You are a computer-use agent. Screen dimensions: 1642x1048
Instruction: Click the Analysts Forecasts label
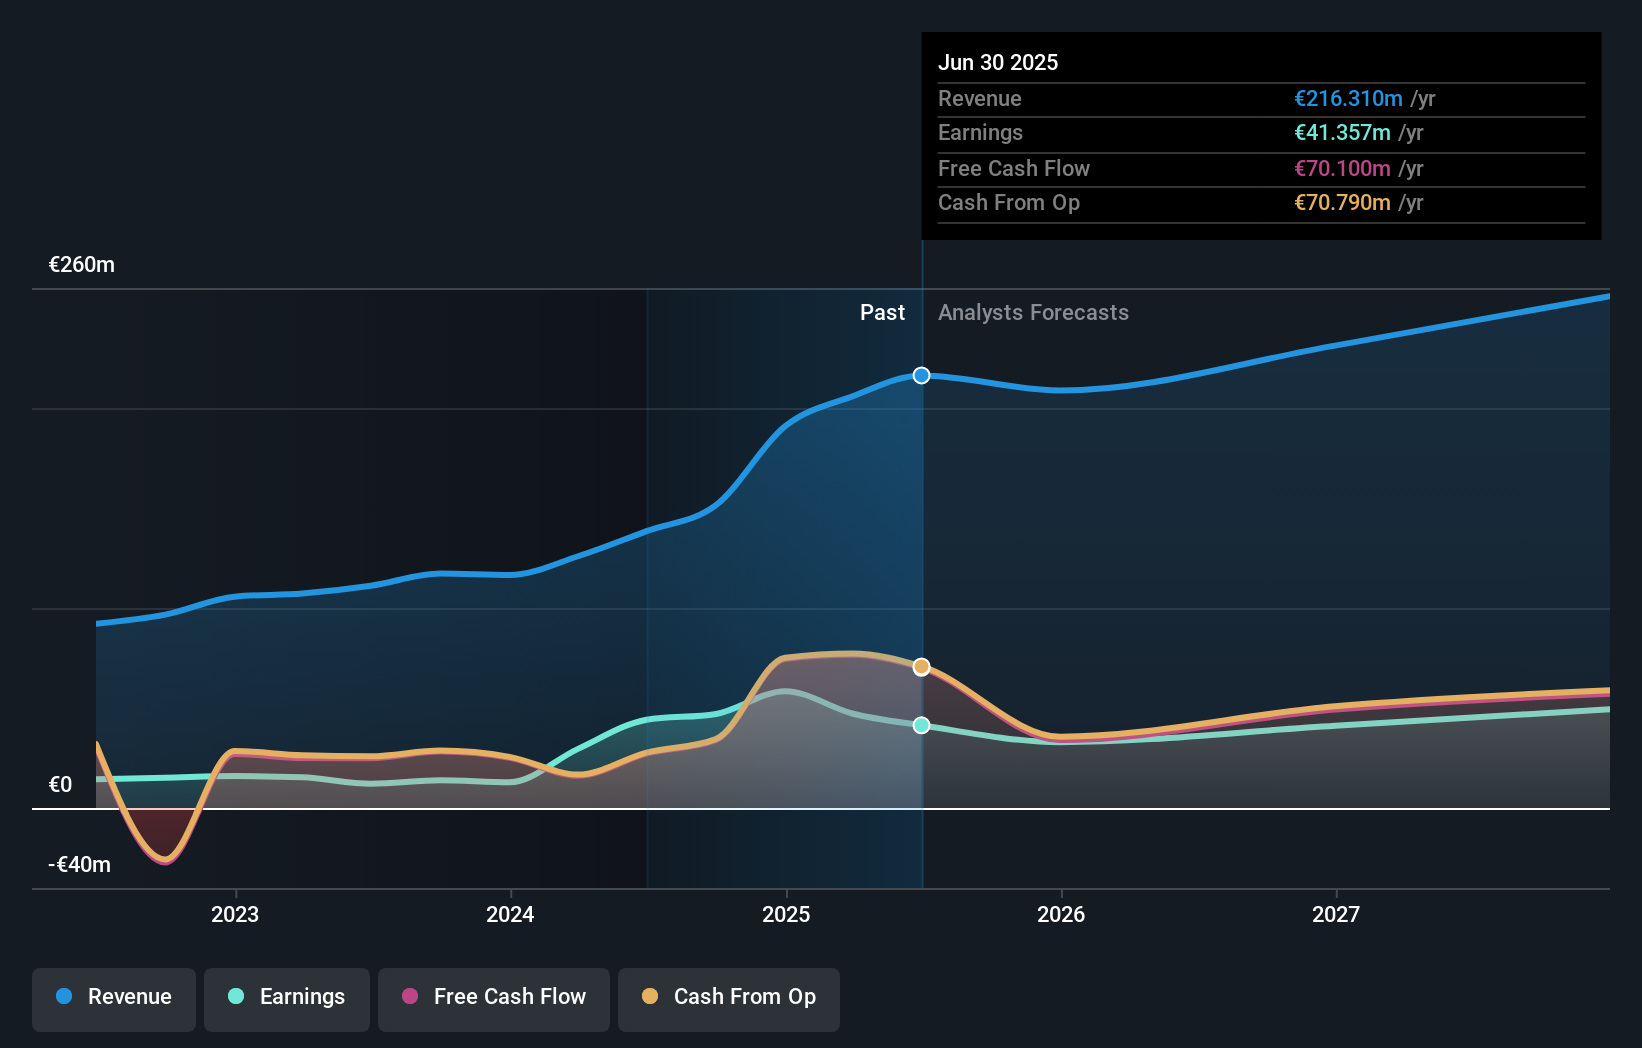1033,313
